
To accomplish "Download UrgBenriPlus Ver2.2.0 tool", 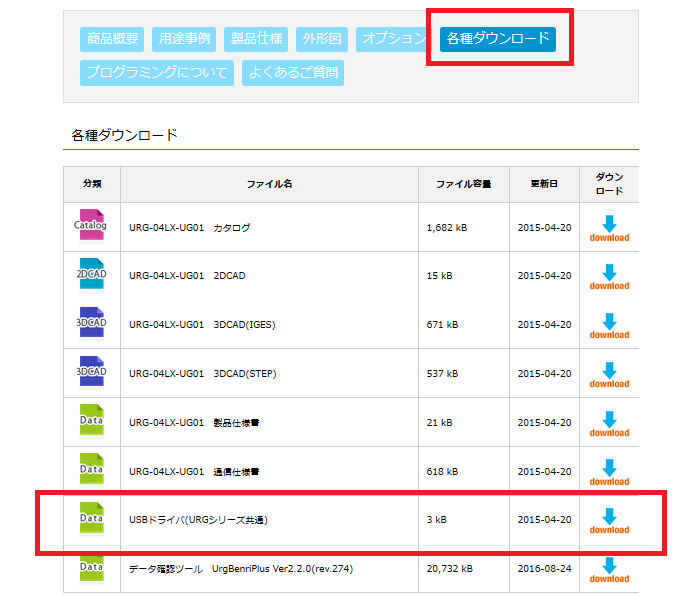I will [609, 570].
